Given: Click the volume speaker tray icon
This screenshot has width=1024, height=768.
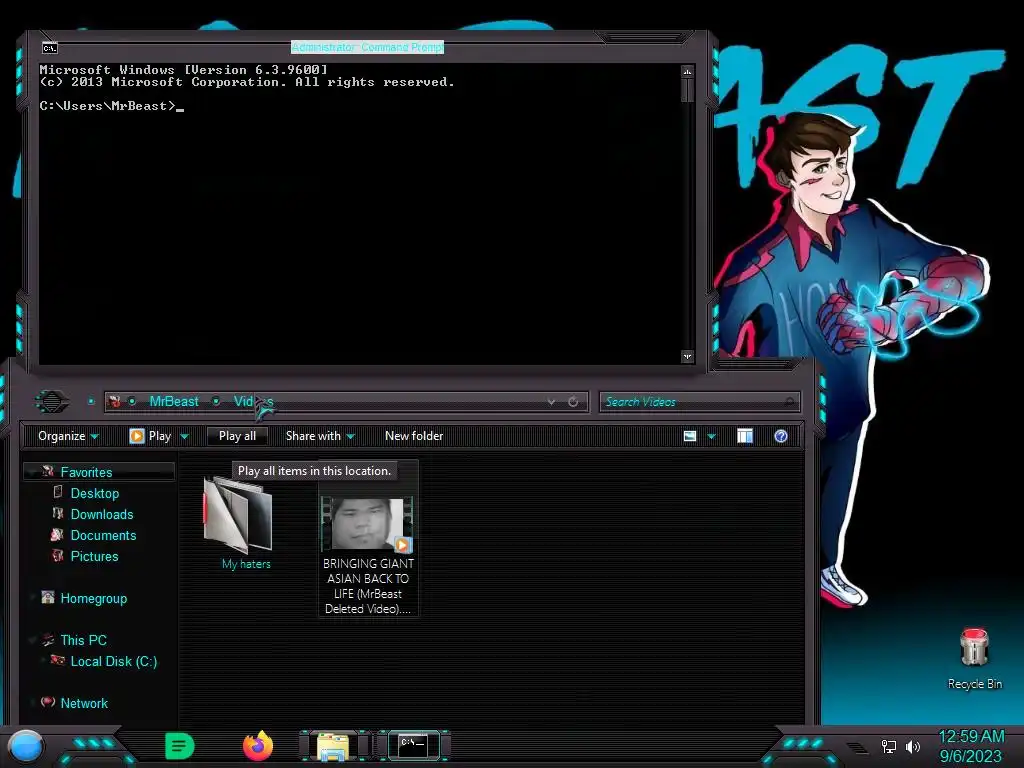Looking at the screenshot, I should 913,746.
